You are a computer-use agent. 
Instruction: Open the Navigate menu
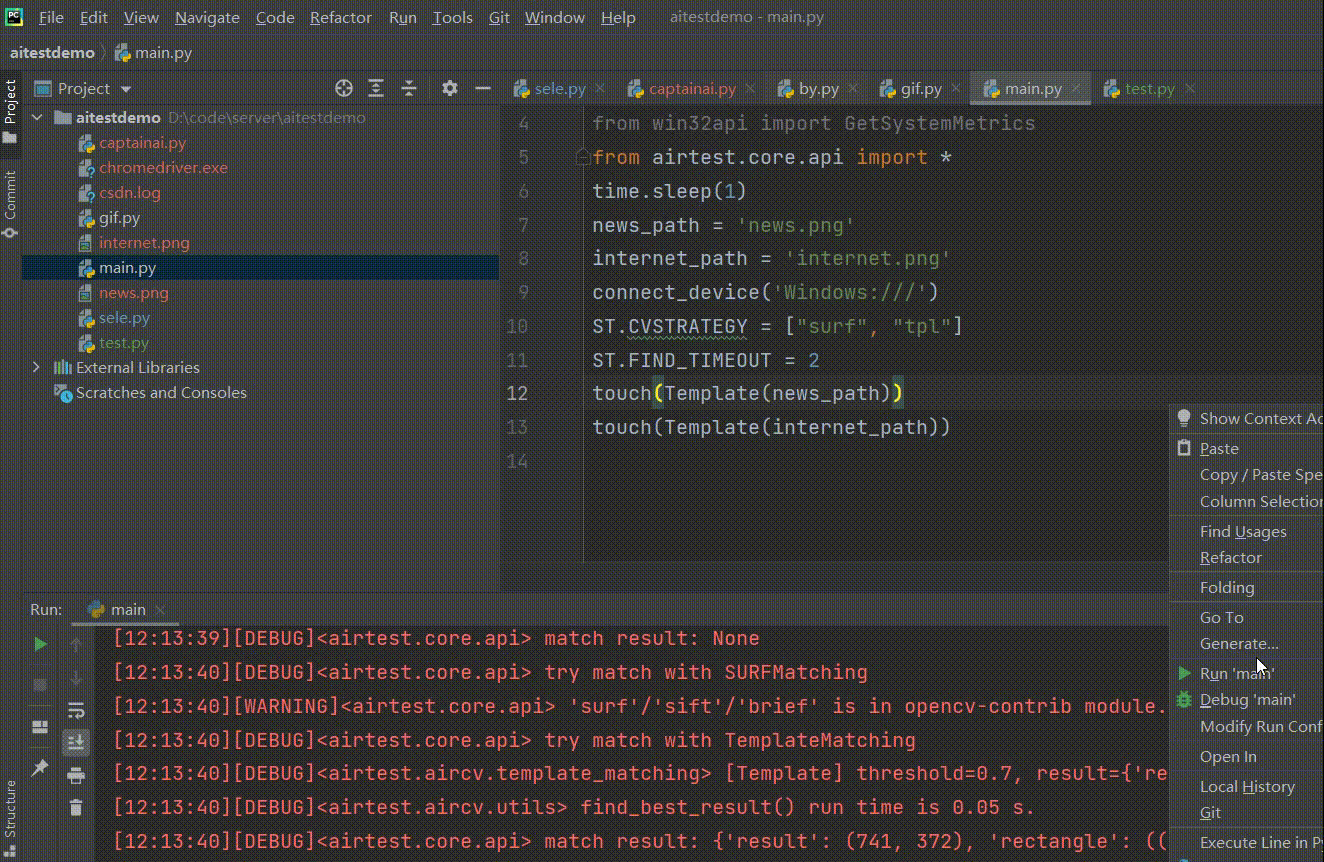point(207,17)
